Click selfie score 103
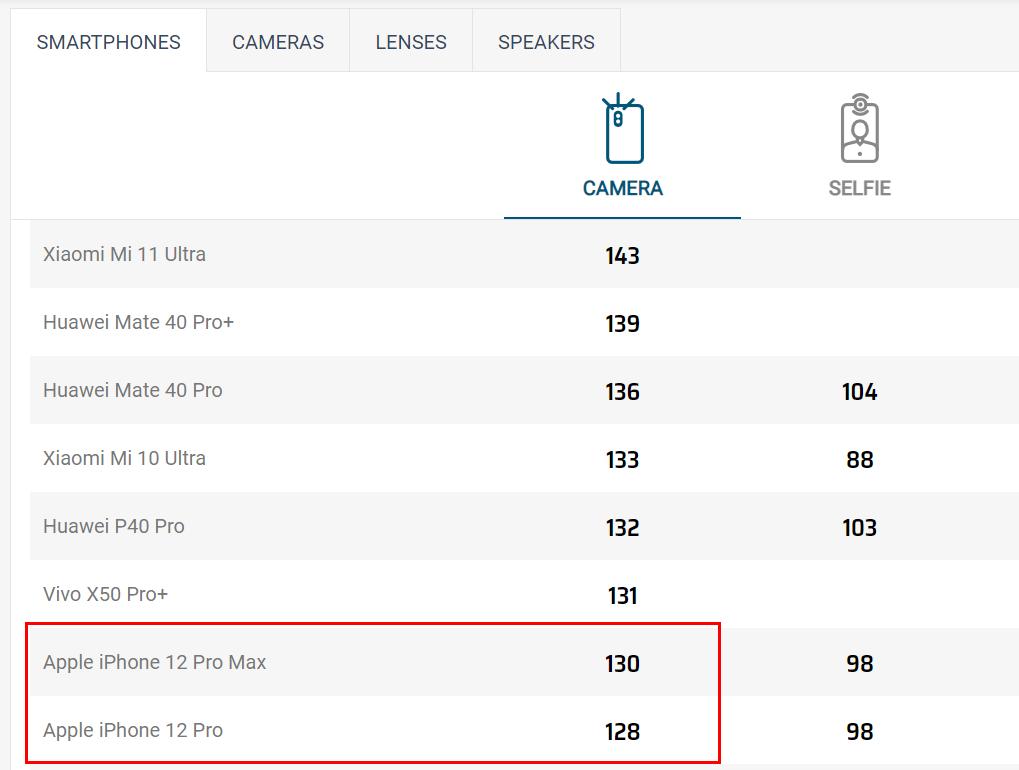Viewport: 1019px width, 770px height. coord(859,528)
